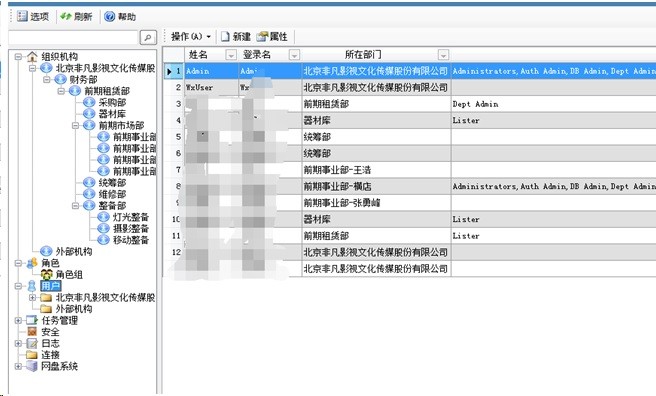
Task: Click the search magnifier button
Action: coord(148,38)
